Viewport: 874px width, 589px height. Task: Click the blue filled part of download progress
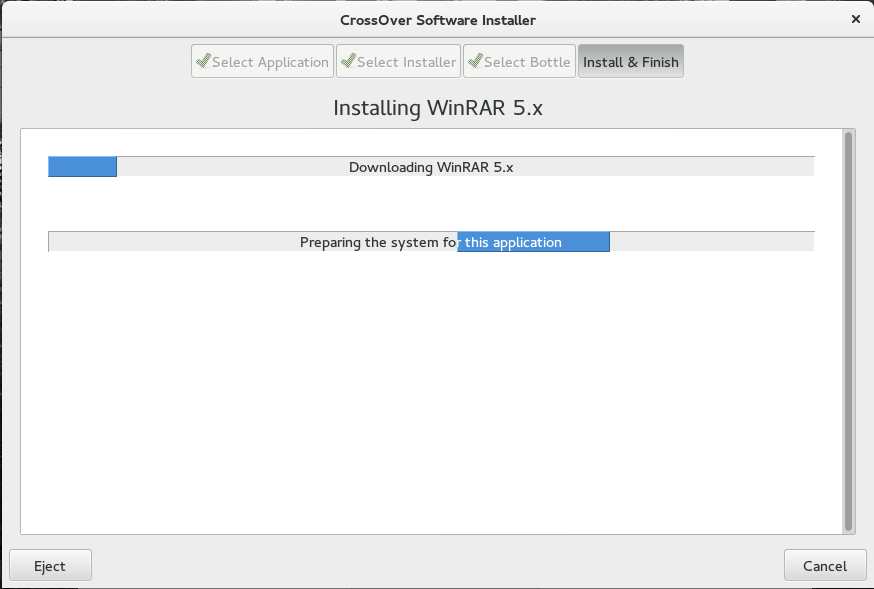point(82,167)
